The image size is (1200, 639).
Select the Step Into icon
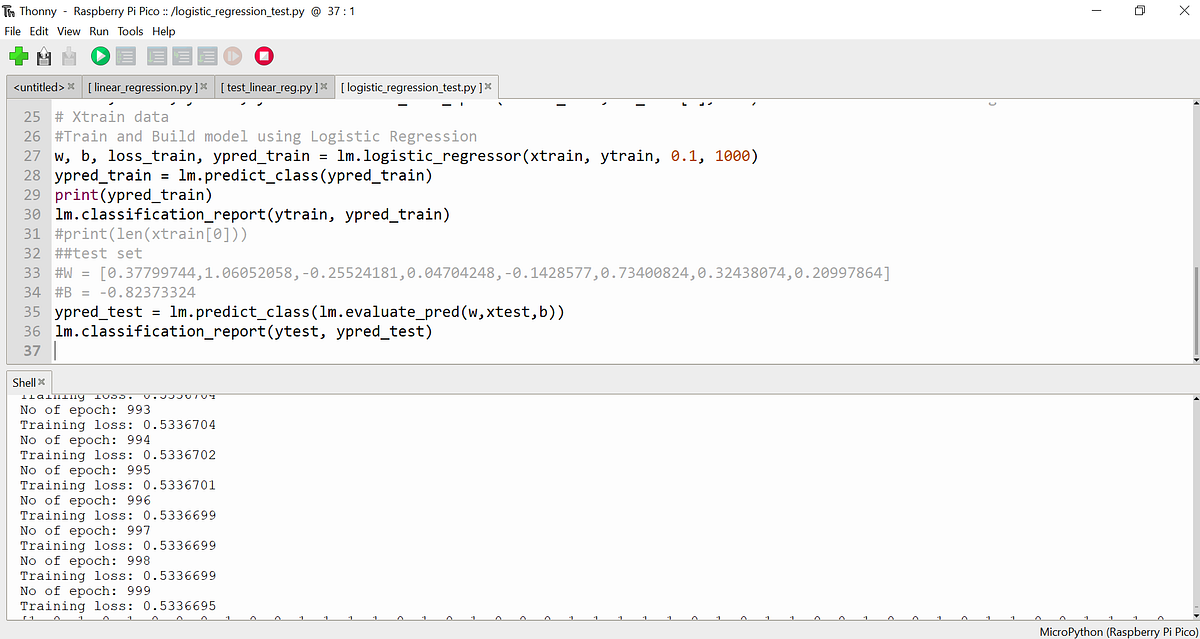point(181,56)
